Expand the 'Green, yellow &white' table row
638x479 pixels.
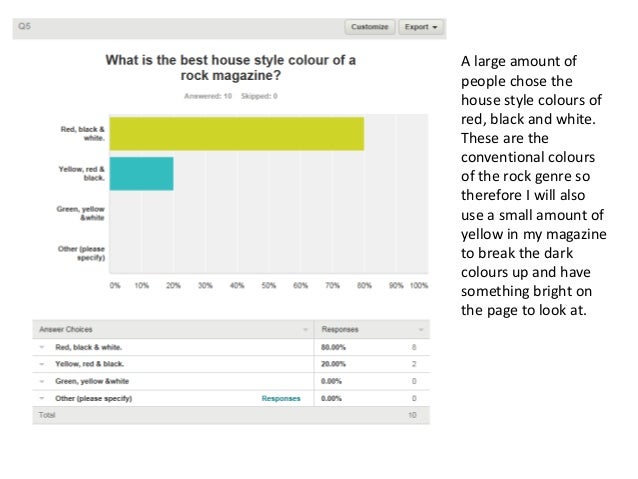click(43, 381)
